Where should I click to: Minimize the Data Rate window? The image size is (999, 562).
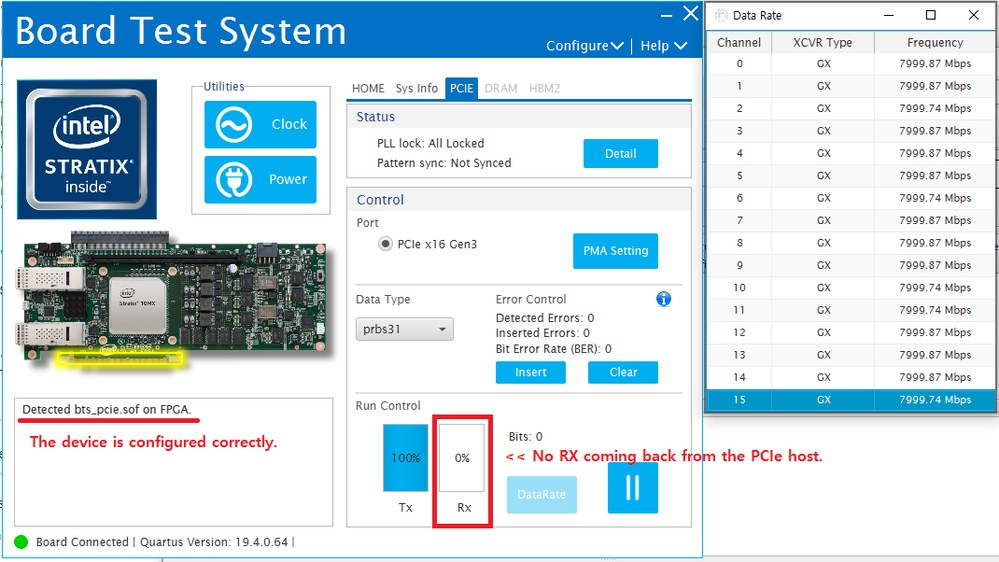(889, 15)
